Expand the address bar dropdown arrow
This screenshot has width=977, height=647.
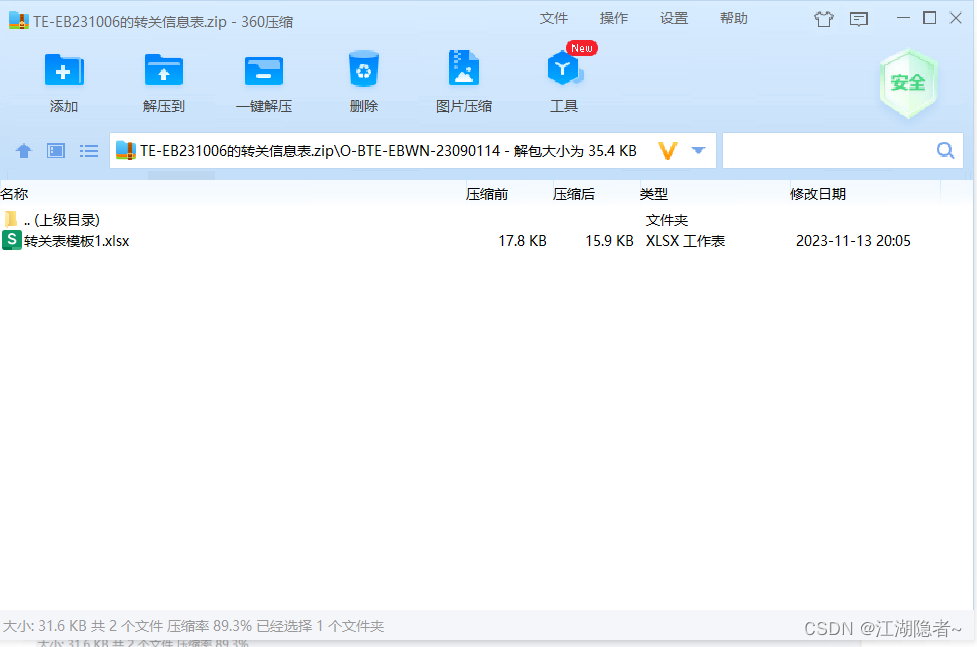click(x=698, y=150)
